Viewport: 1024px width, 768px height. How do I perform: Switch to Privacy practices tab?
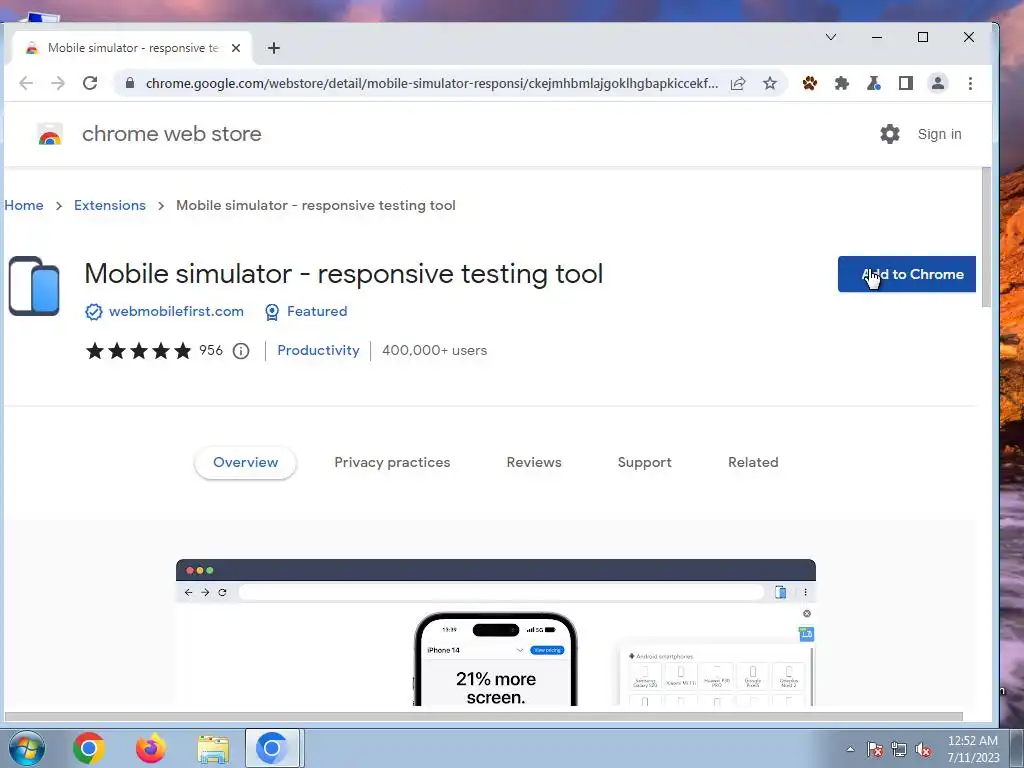(x=392, y=462)
